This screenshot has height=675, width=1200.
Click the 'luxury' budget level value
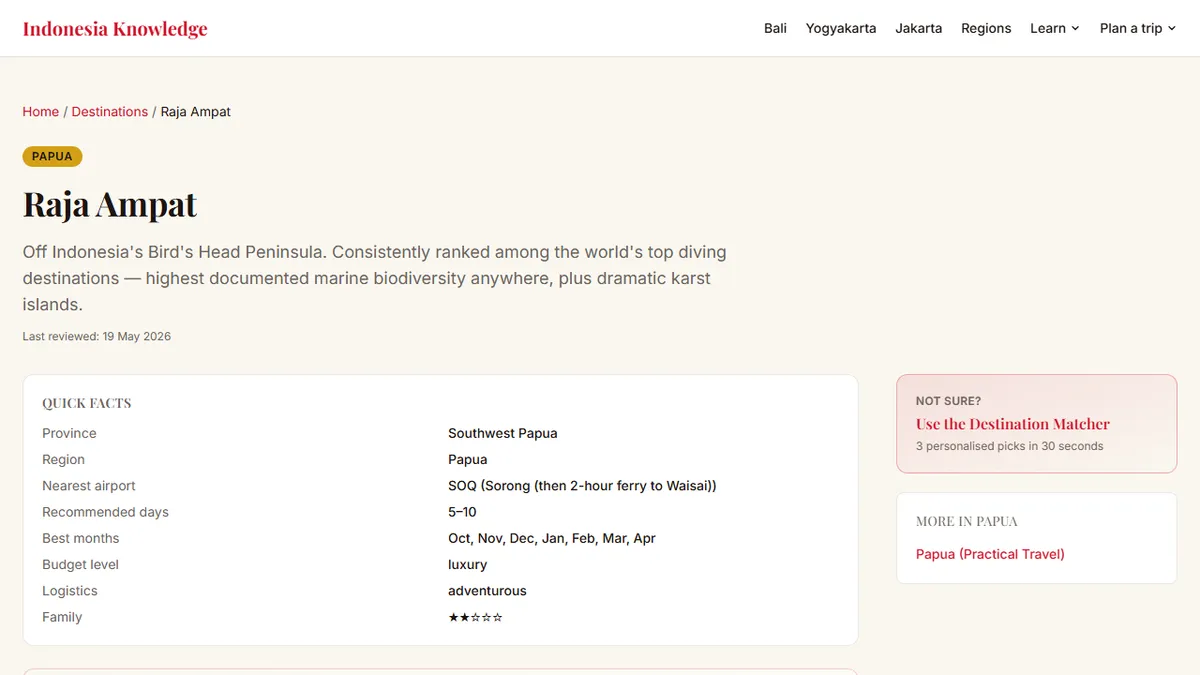[468, 564]
